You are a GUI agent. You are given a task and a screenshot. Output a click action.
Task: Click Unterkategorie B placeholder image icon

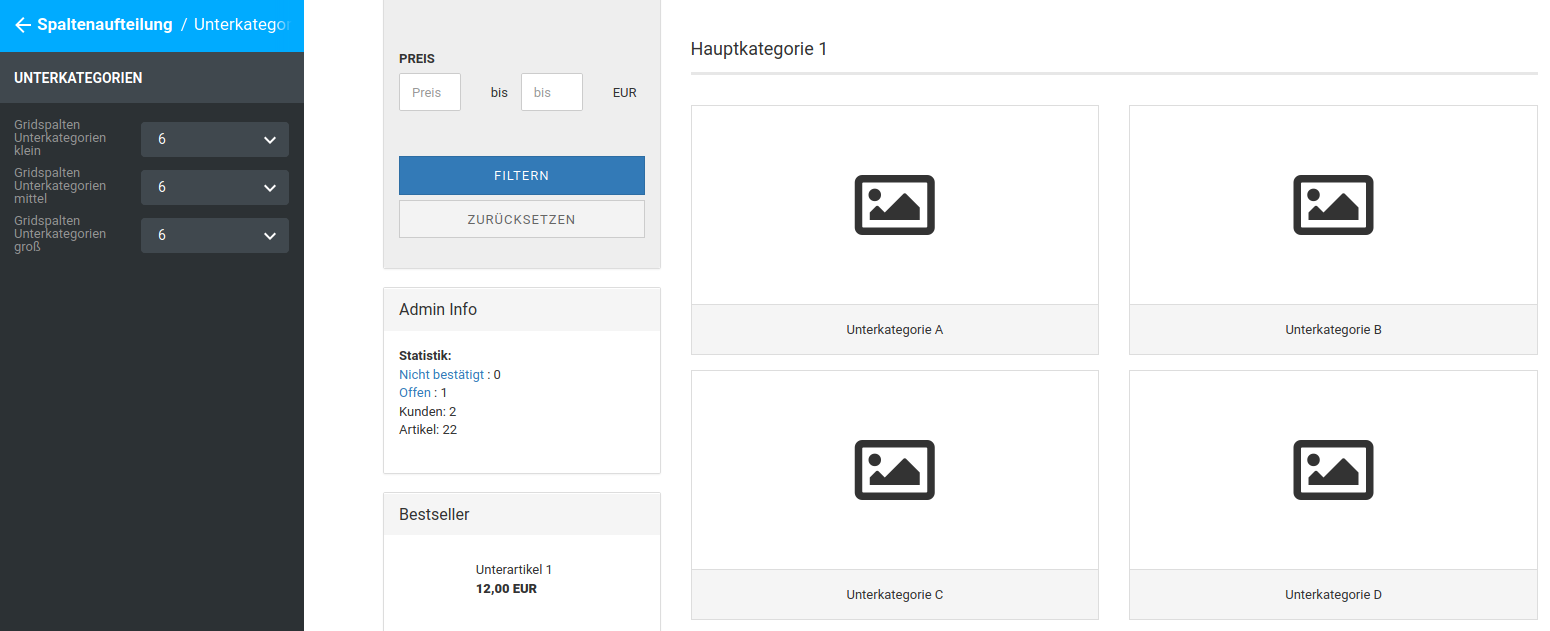point(1333,205)
